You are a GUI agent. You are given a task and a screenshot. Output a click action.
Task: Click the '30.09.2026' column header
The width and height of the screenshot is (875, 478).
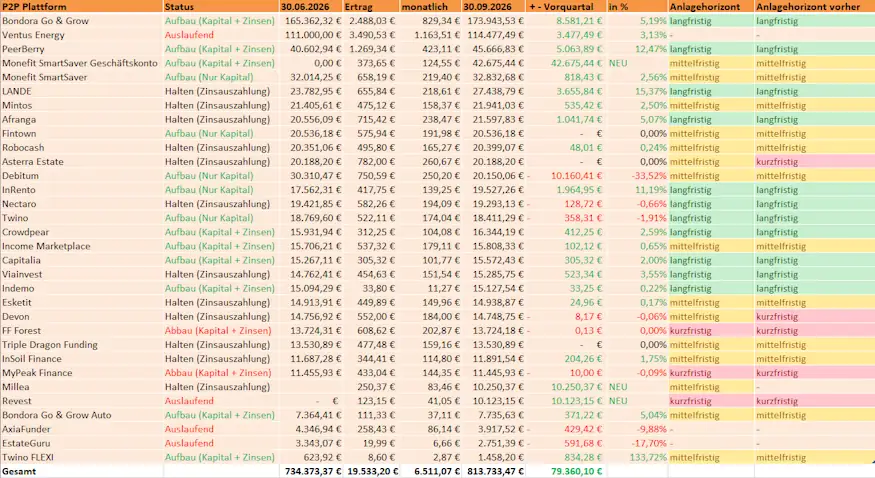click(x=493, y=7)
